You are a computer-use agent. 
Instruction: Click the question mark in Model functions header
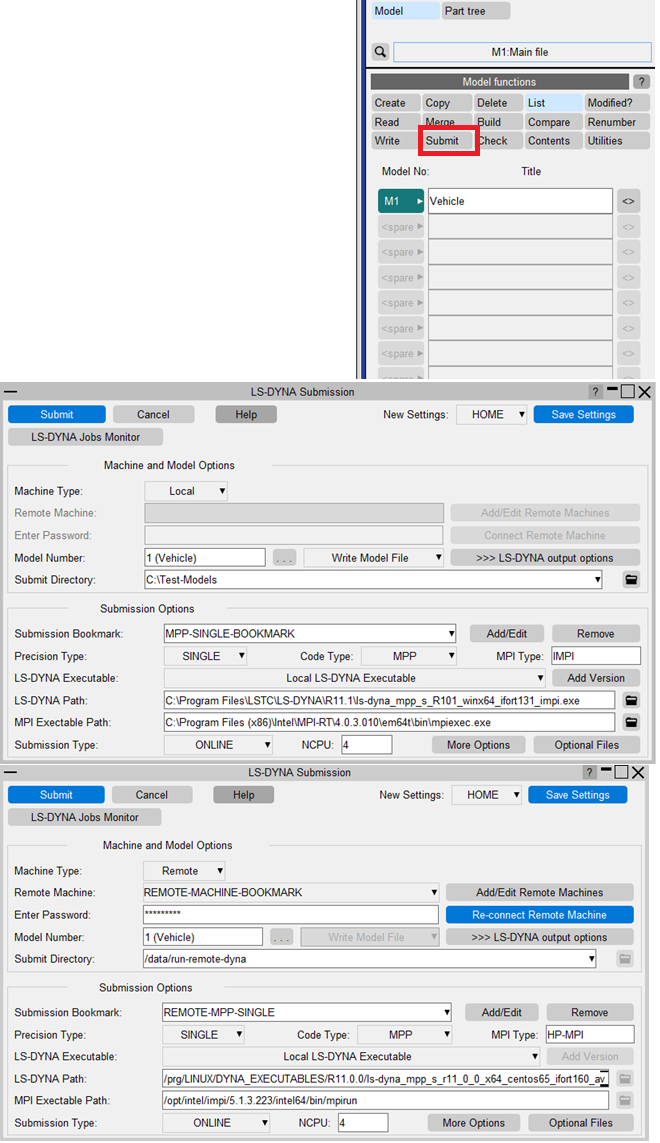(x=642, y=82)
